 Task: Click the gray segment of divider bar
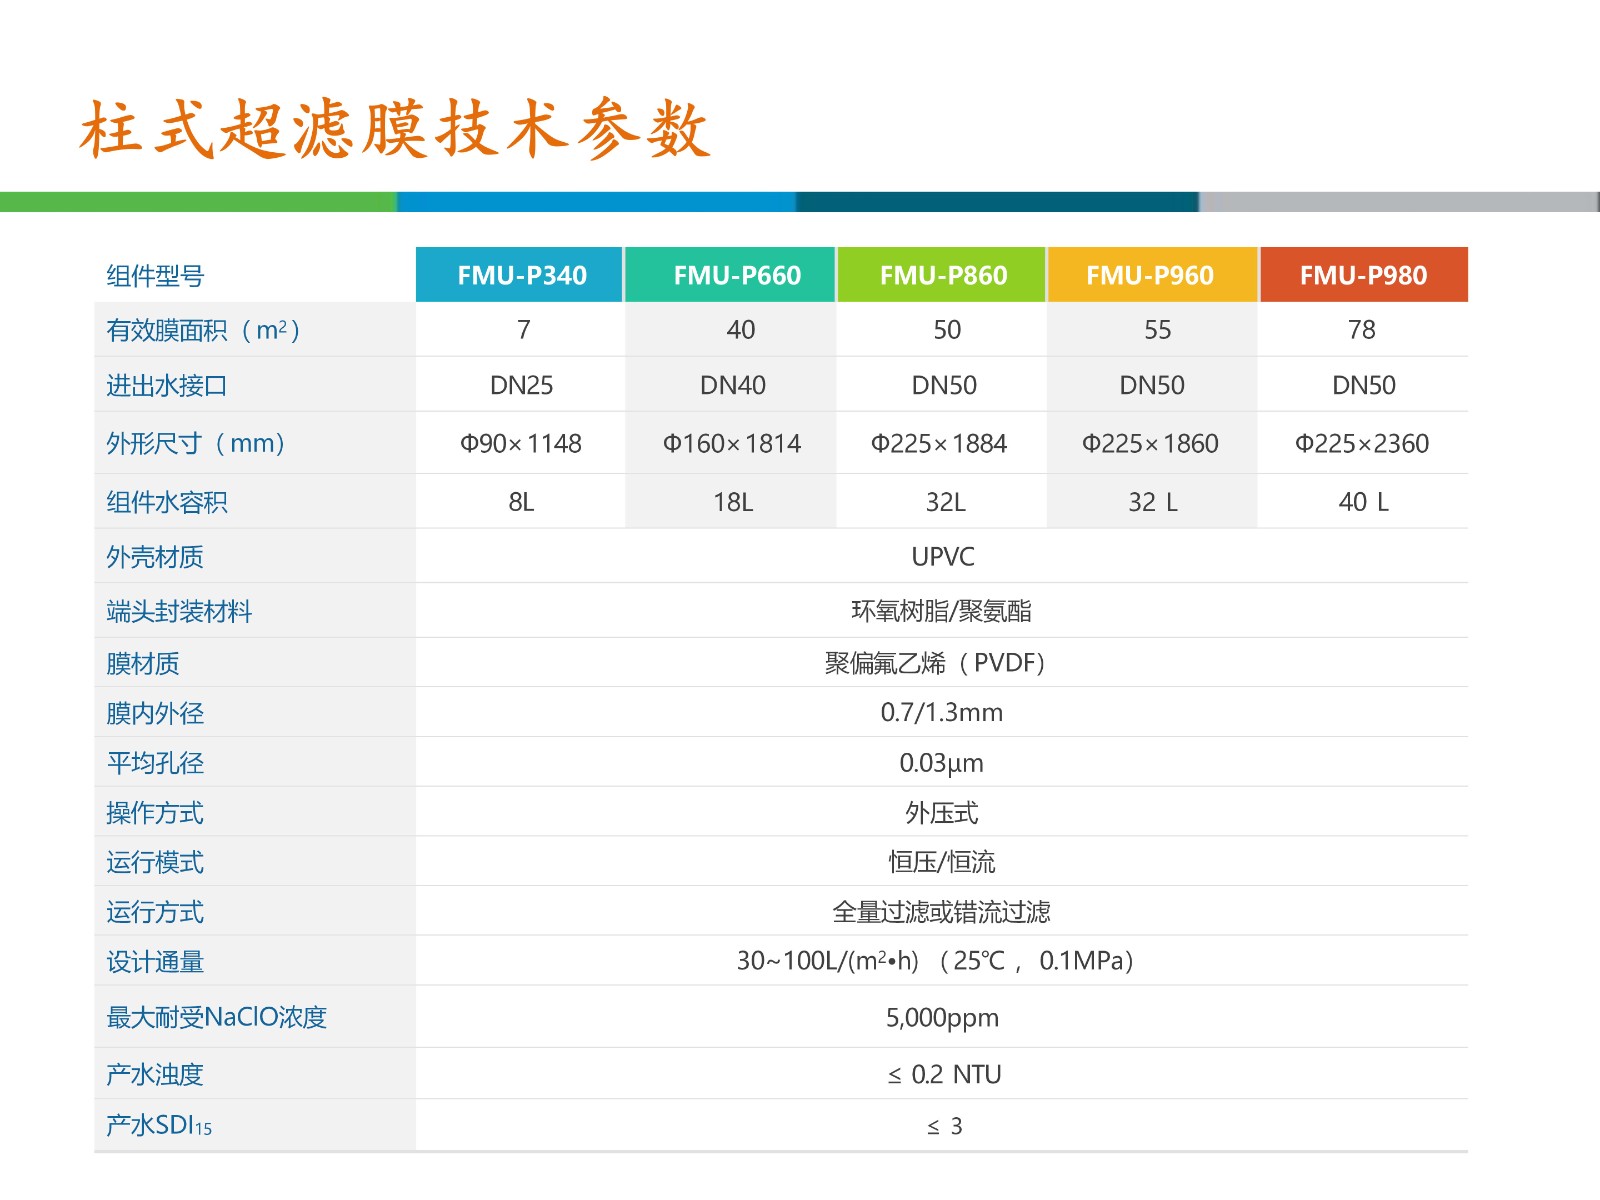pos(1398,202)
